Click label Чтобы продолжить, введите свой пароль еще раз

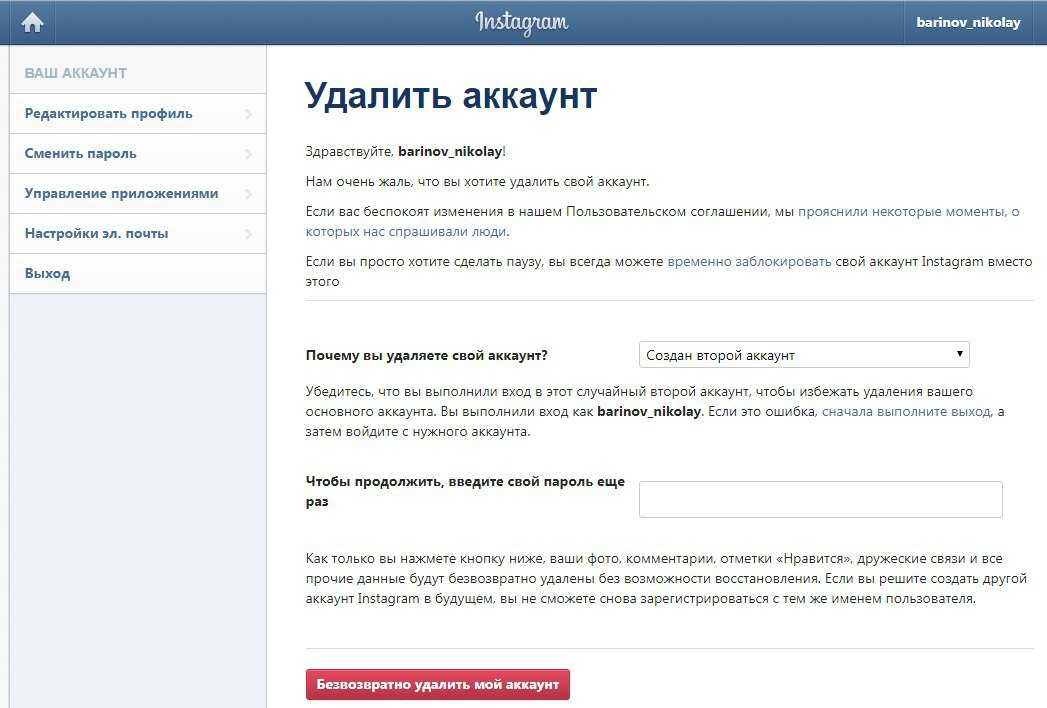[465, 492]
